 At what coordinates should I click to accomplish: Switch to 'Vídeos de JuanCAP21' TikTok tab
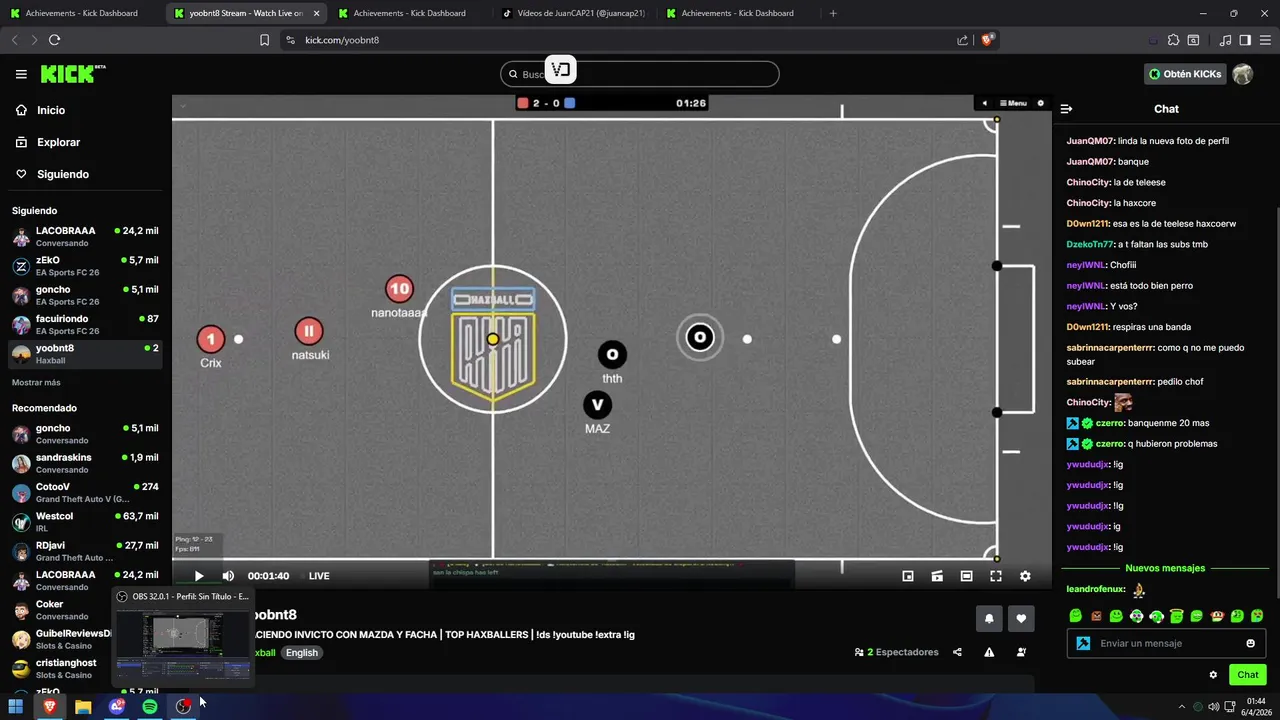point(574,13)
